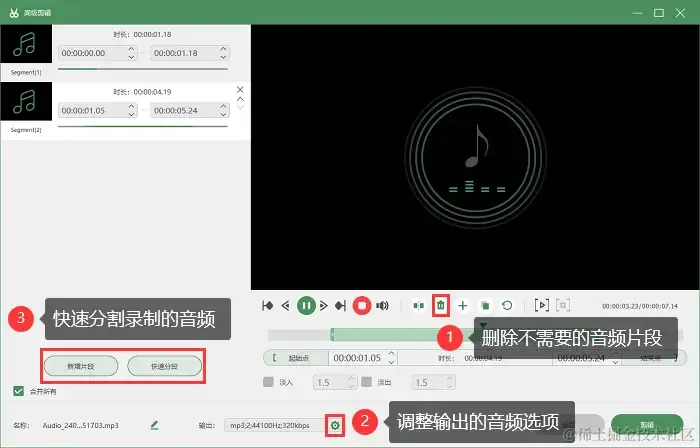Click the Segment[1] progress bar

click(x=143, y=69)
